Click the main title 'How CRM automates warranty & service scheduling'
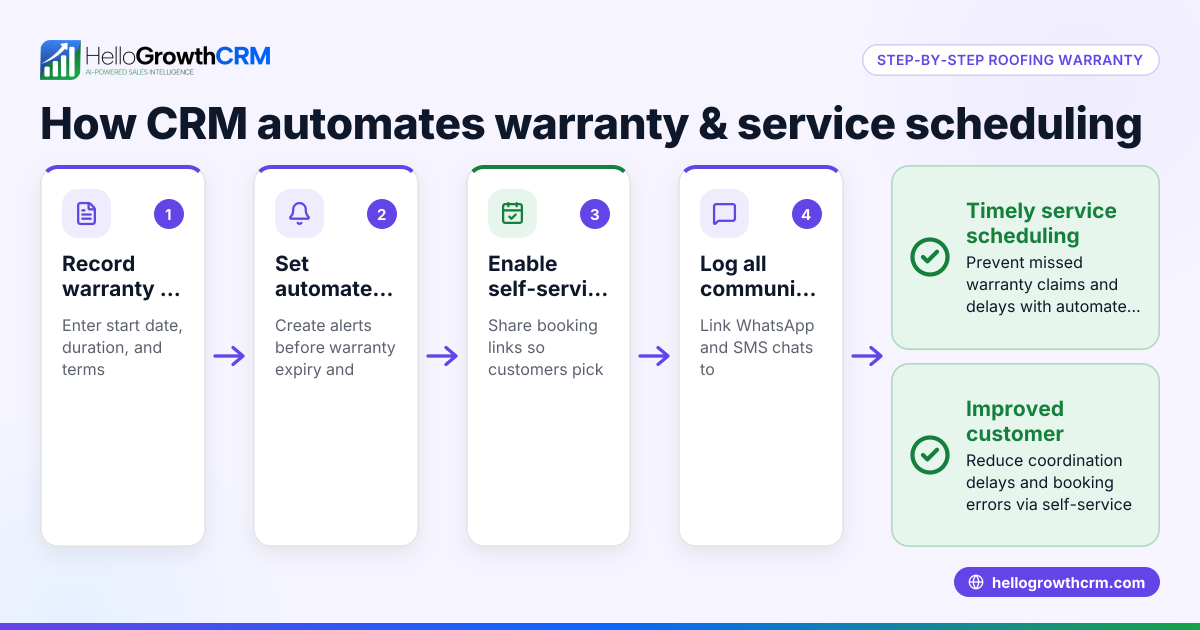Screen dimensions: 1200x630 click(591, 125)
